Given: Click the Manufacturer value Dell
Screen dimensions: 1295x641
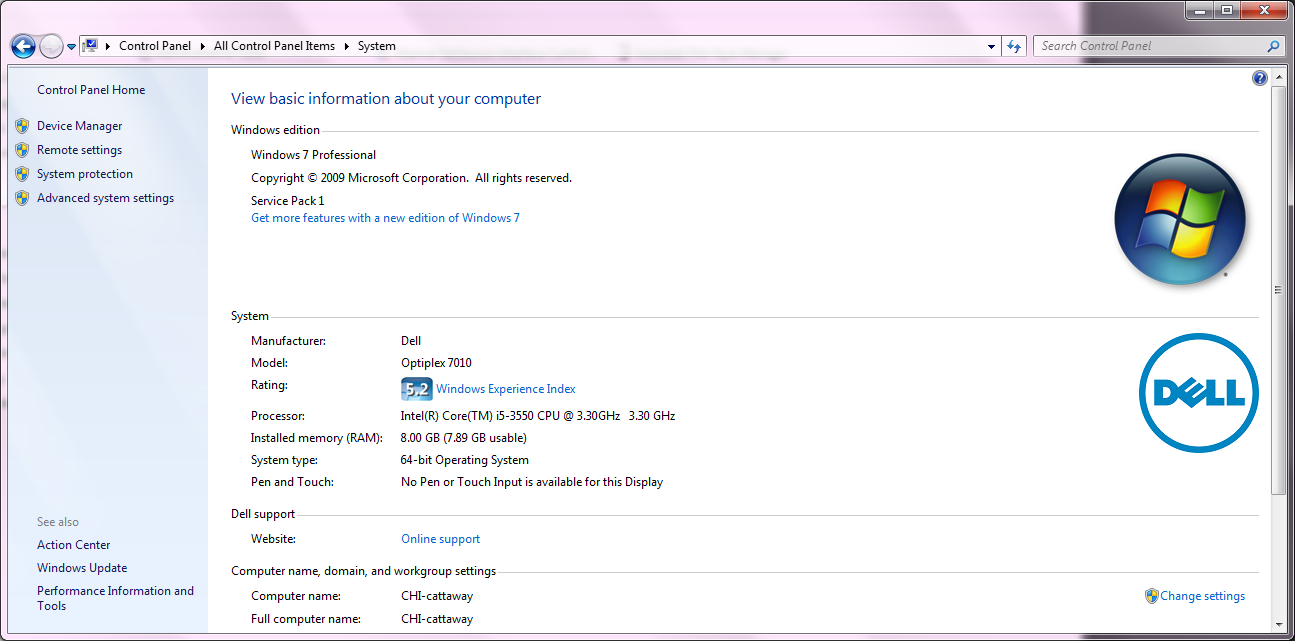Looking at the screenshot, I should 411,341.
